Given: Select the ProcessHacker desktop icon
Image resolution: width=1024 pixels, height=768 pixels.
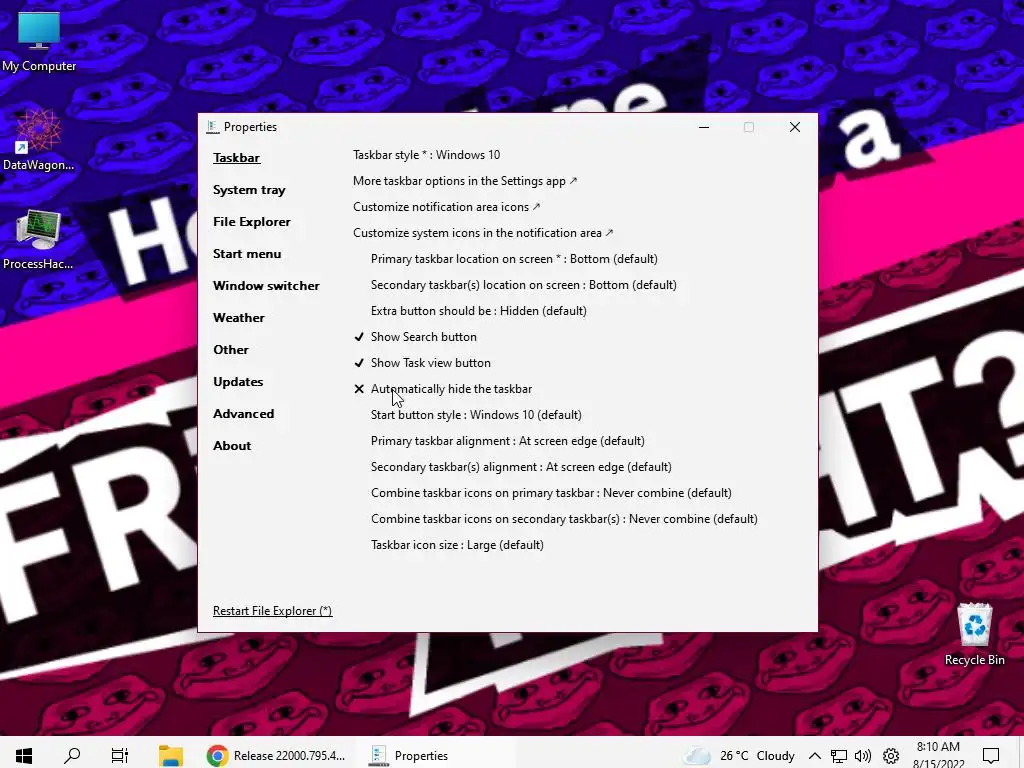Looking at the screenshot, I should [x=39, y=240].
